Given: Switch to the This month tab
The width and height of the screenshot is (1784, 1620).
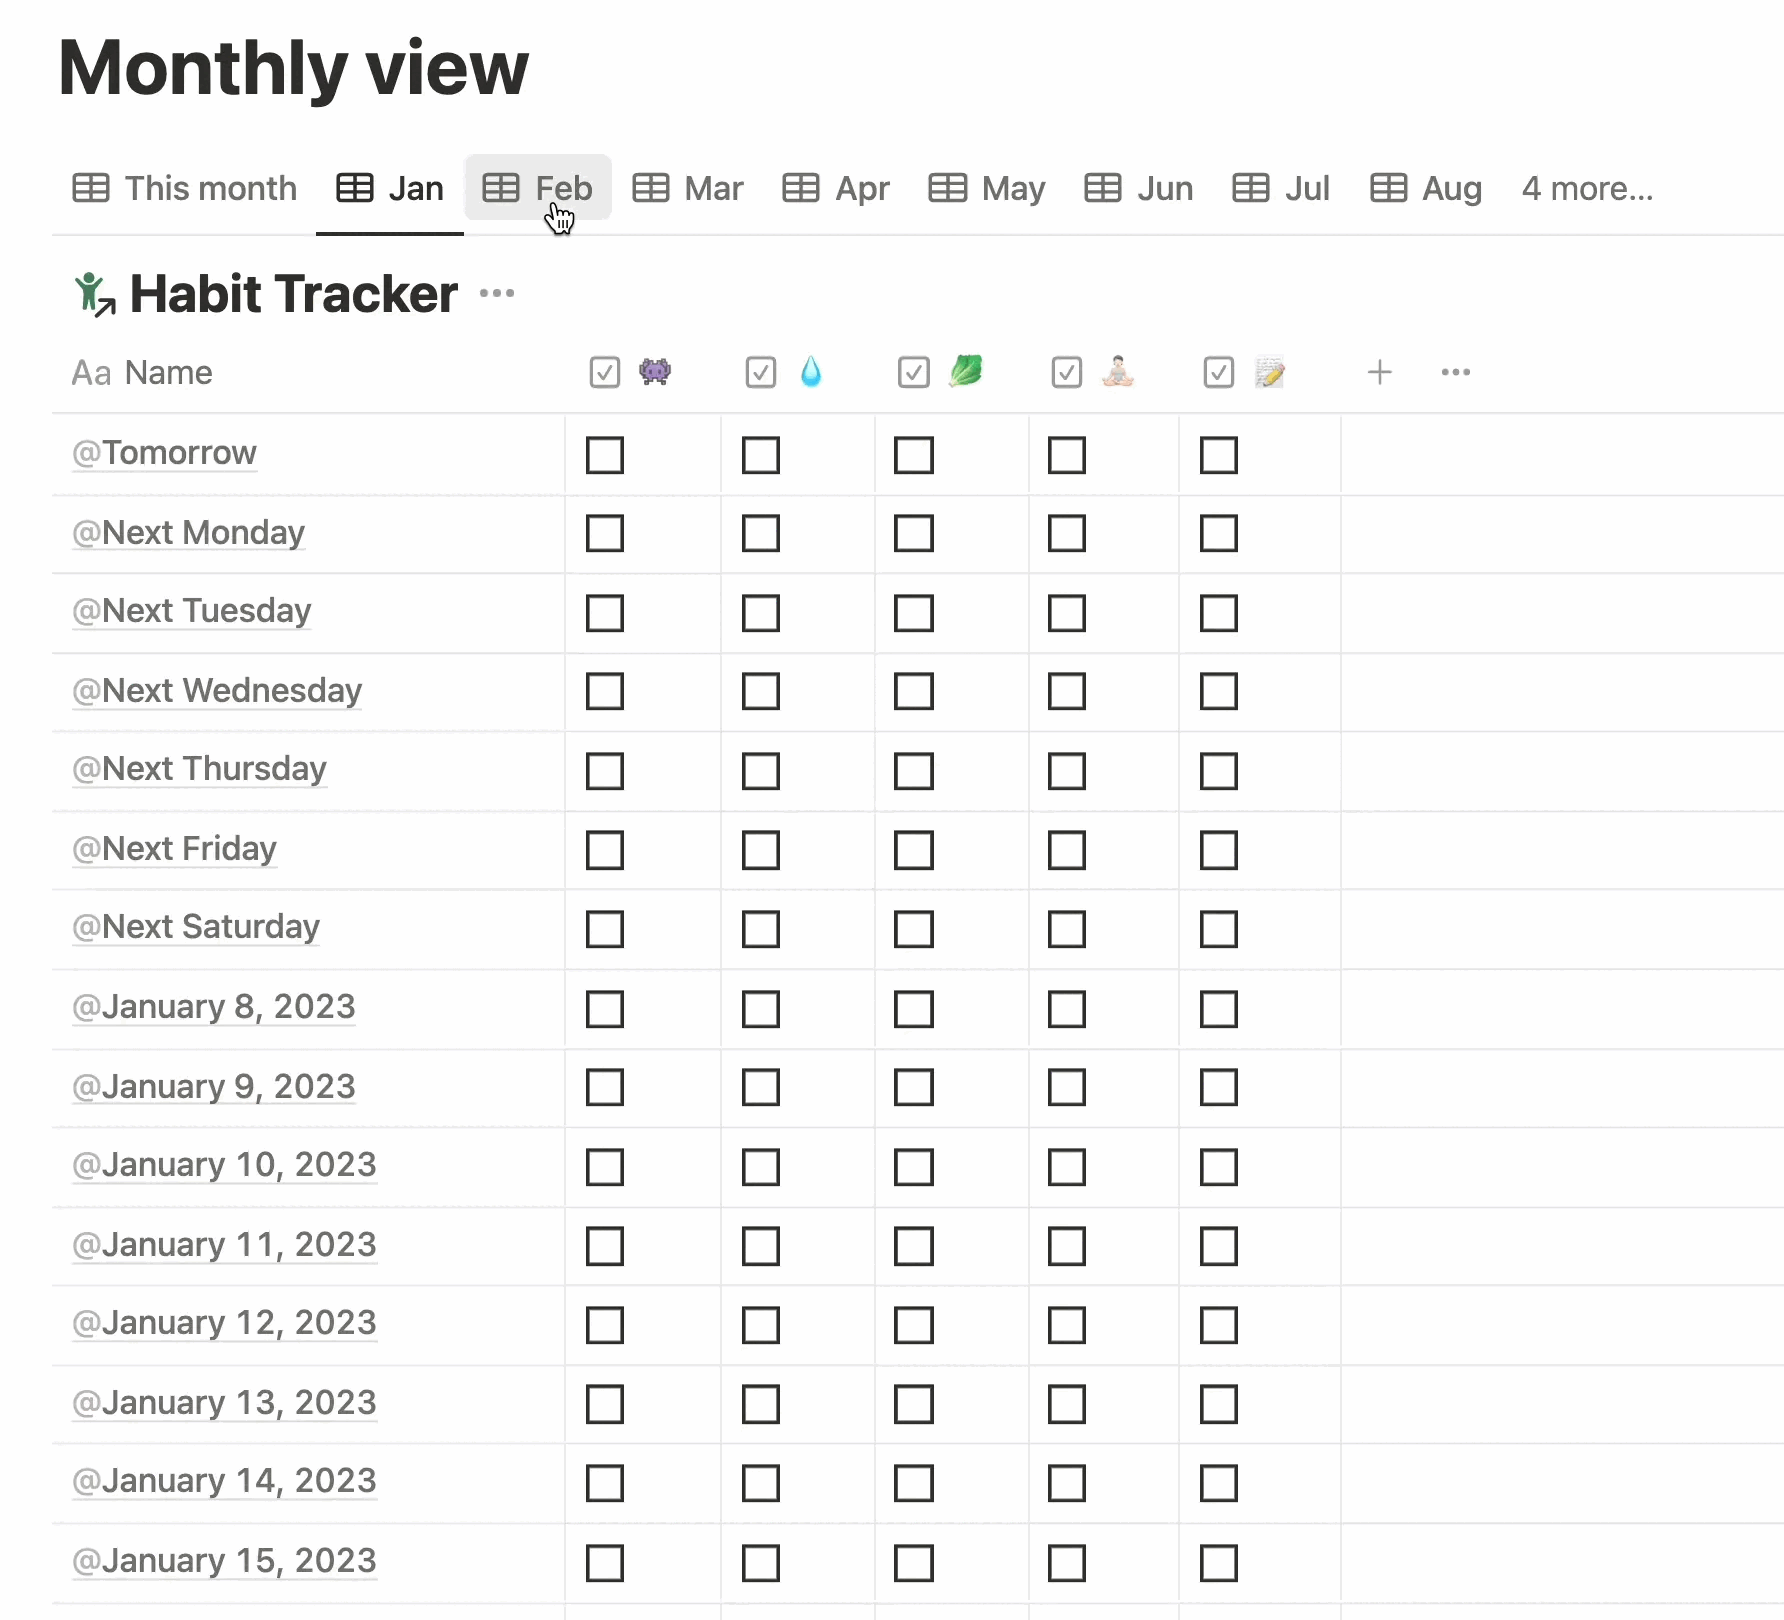Looking at the screenshot, I should (x=185, y=188).
